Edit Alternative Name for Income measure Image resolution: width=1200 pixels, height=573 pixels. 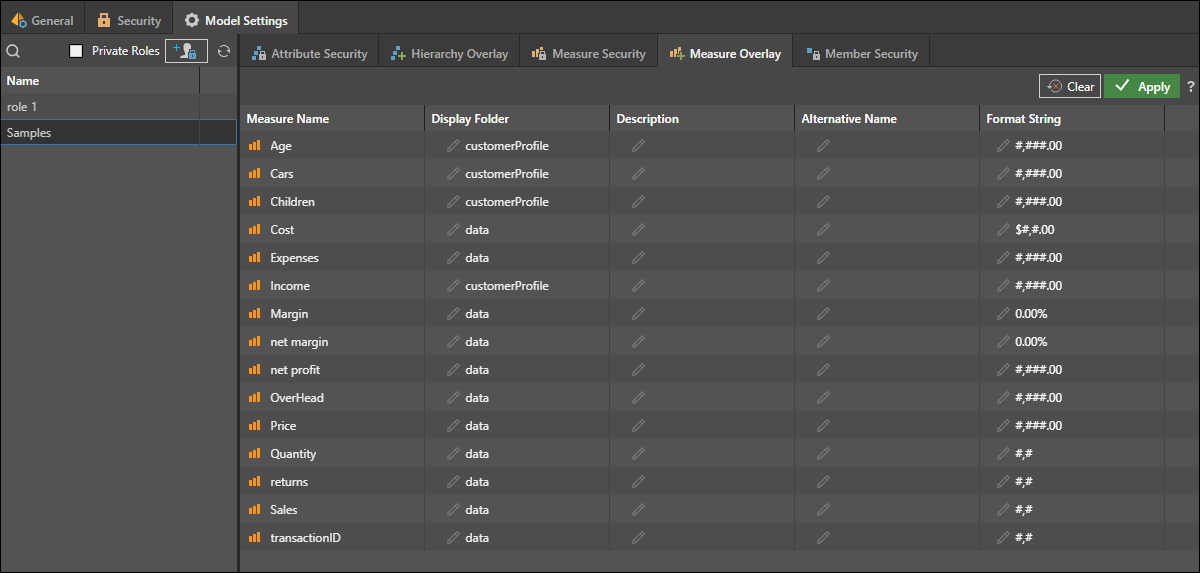823,286
